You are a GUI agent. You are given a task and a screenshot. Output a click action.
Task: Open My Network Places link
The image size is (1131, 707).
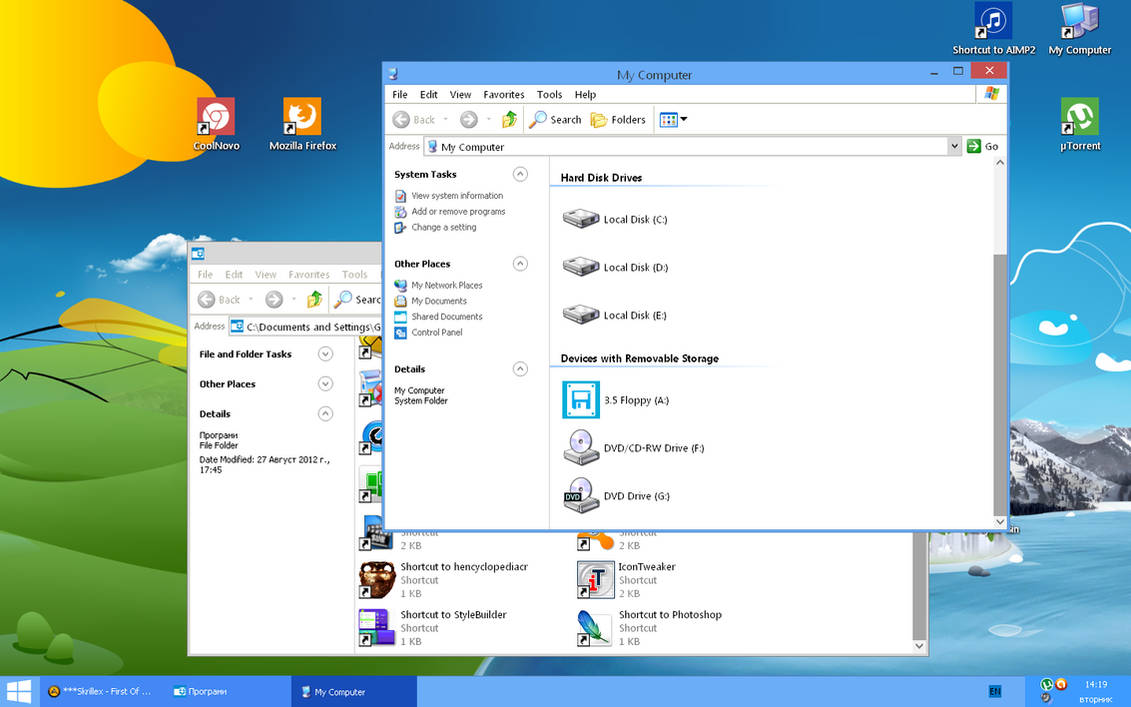point(446,285)
